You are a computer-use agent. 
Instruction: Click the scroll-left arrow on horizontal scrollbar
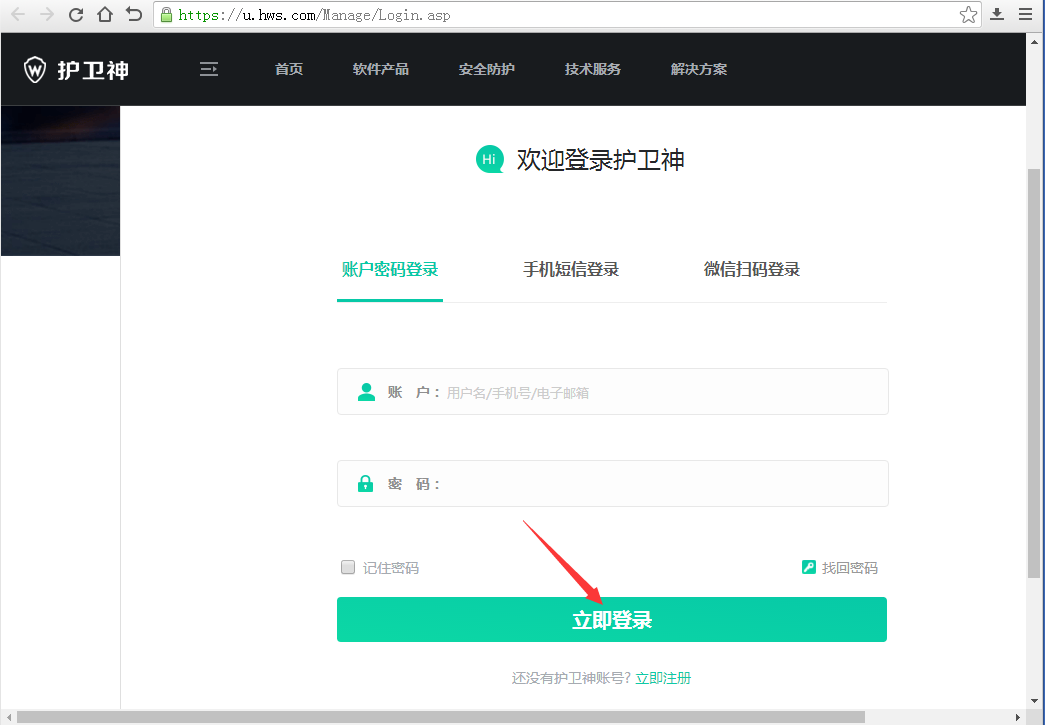point(8,717)
